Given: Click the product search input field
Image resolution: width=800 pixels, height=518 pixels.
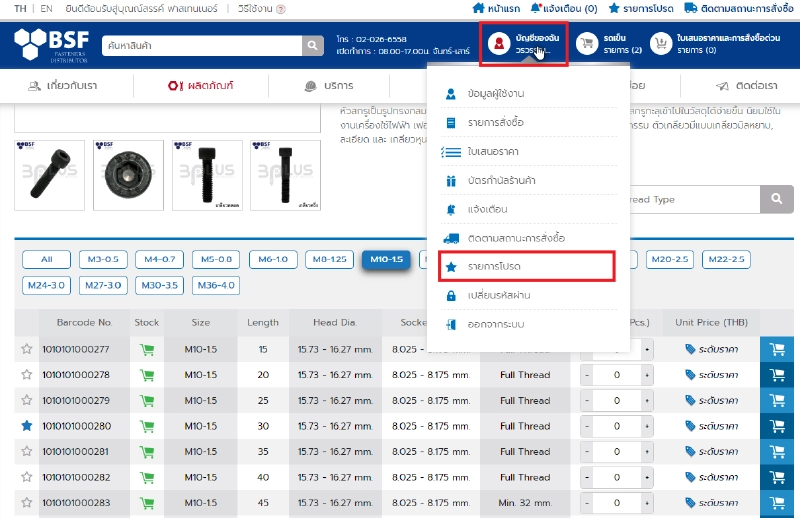Looking at the screenshot, I should point(200,46).
